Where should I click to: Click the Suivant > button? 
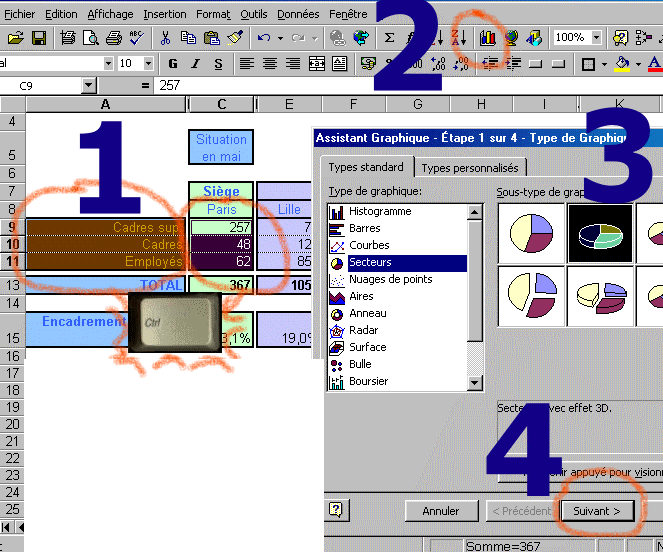tap(597, 511)
